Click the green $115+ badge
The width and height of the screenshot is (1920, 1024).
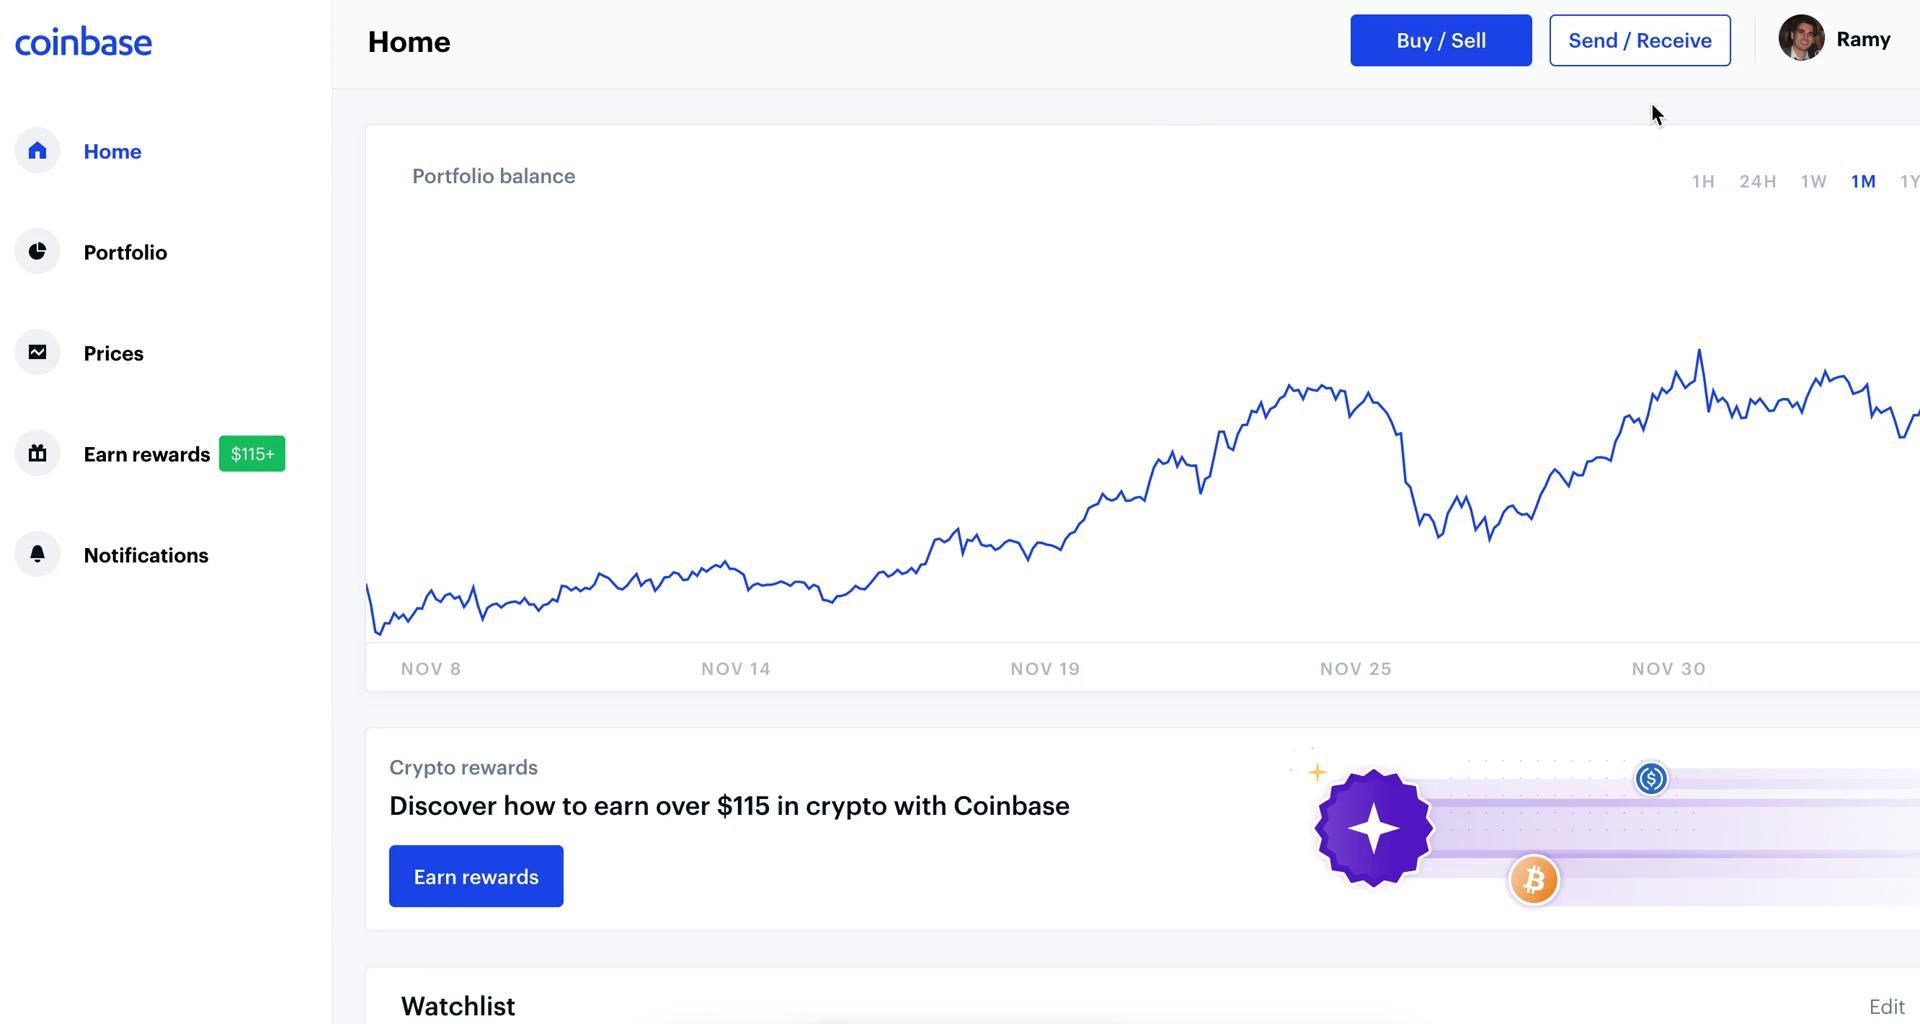pos(252,454)
